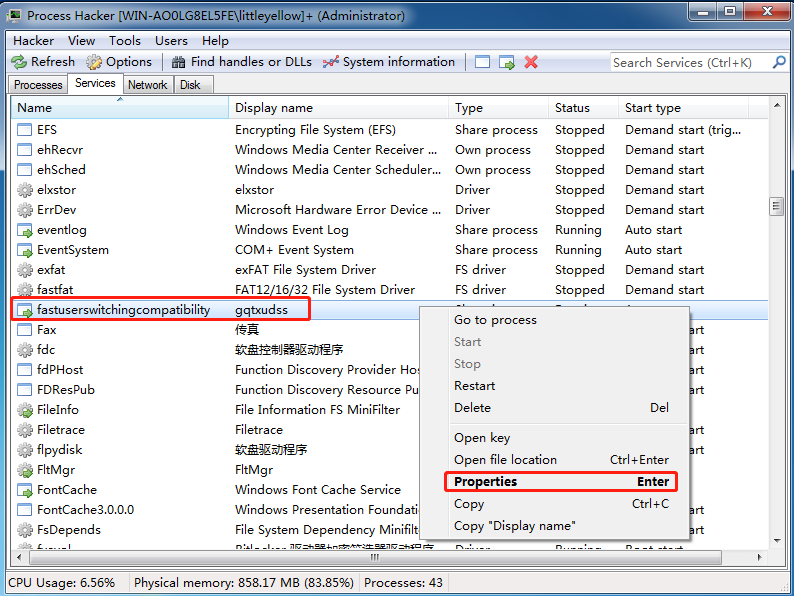Click the EventSystem running service icon
This screenshot has width=794, height=596.
[25, 250]
